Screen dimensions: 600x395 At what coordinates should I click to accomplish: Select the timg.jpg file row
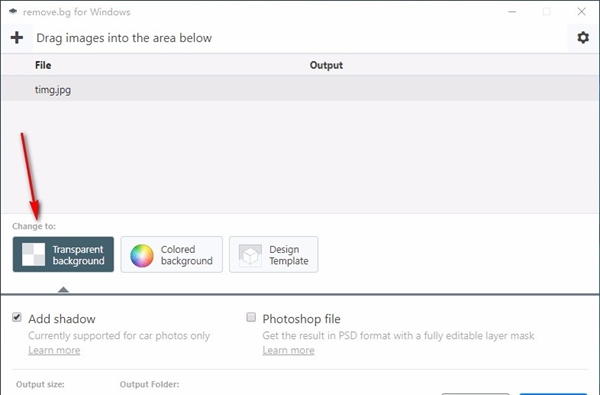300,90
